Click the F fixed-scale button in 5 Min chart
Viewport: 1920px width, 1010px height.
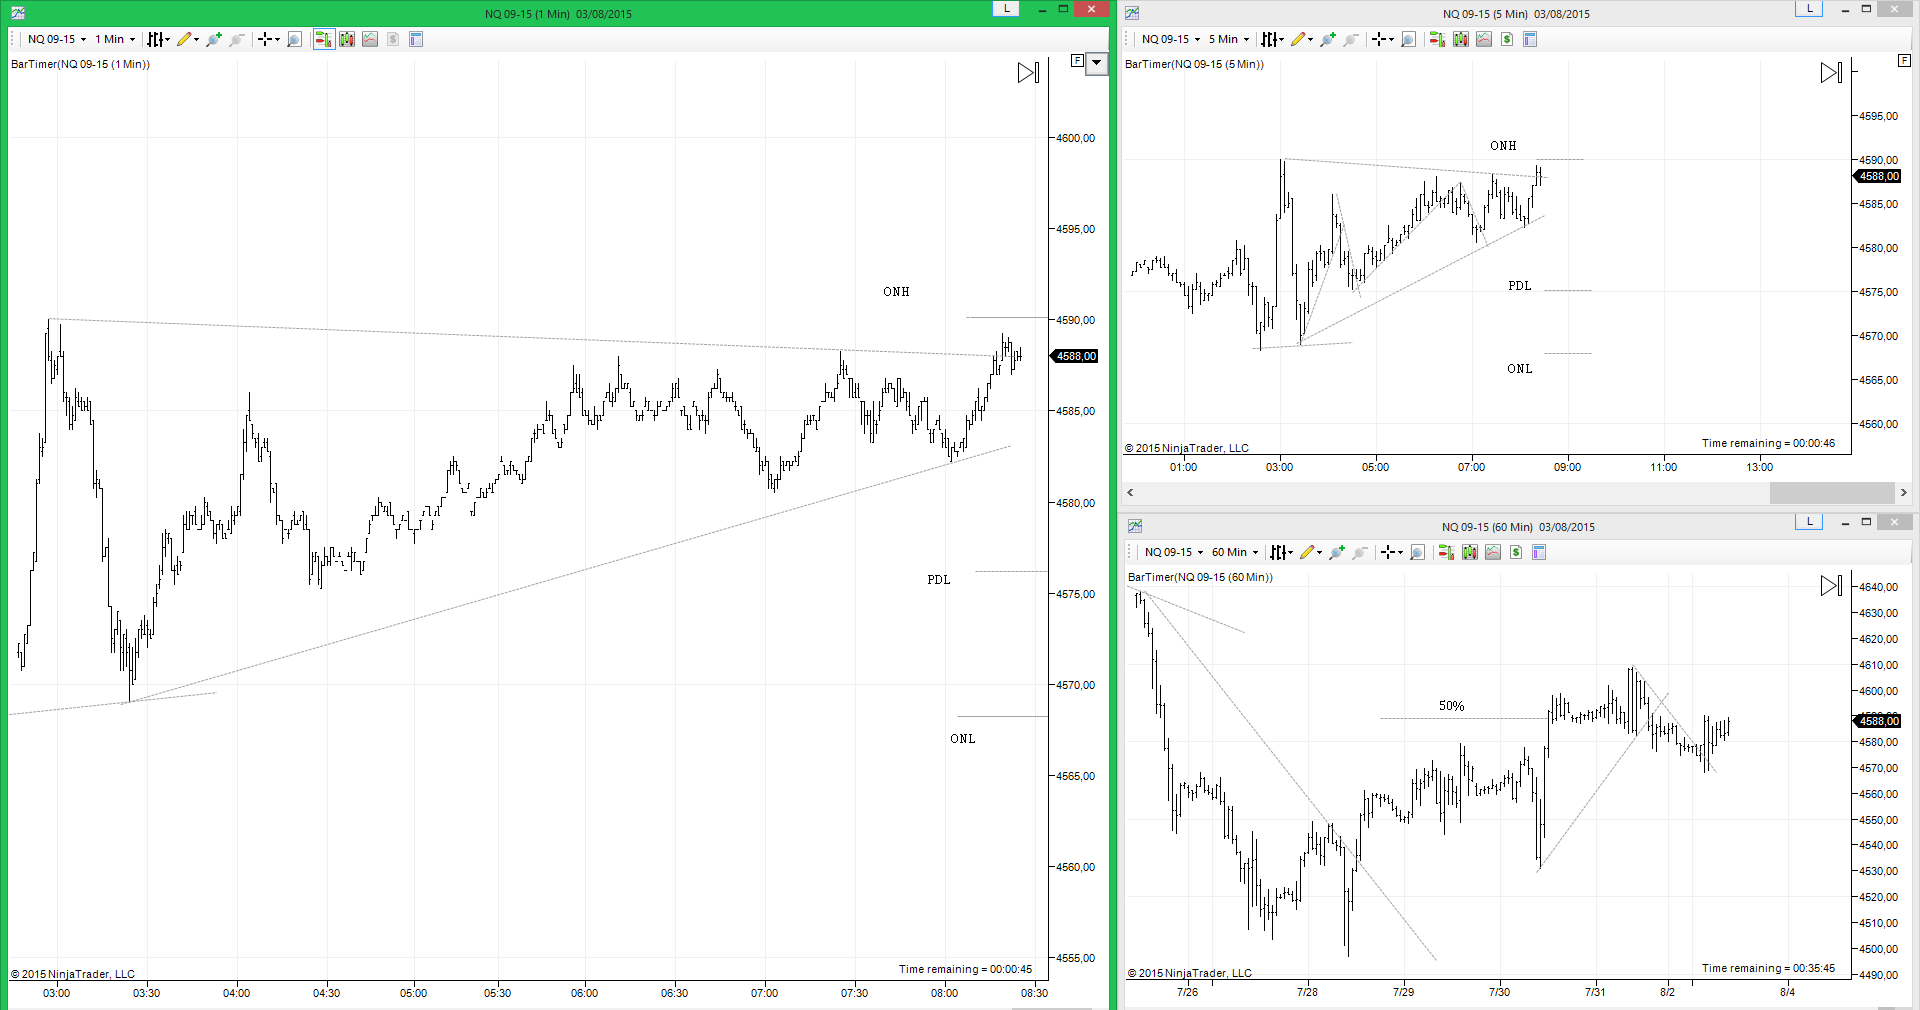pyautogui.click(x=1904, y=61)
